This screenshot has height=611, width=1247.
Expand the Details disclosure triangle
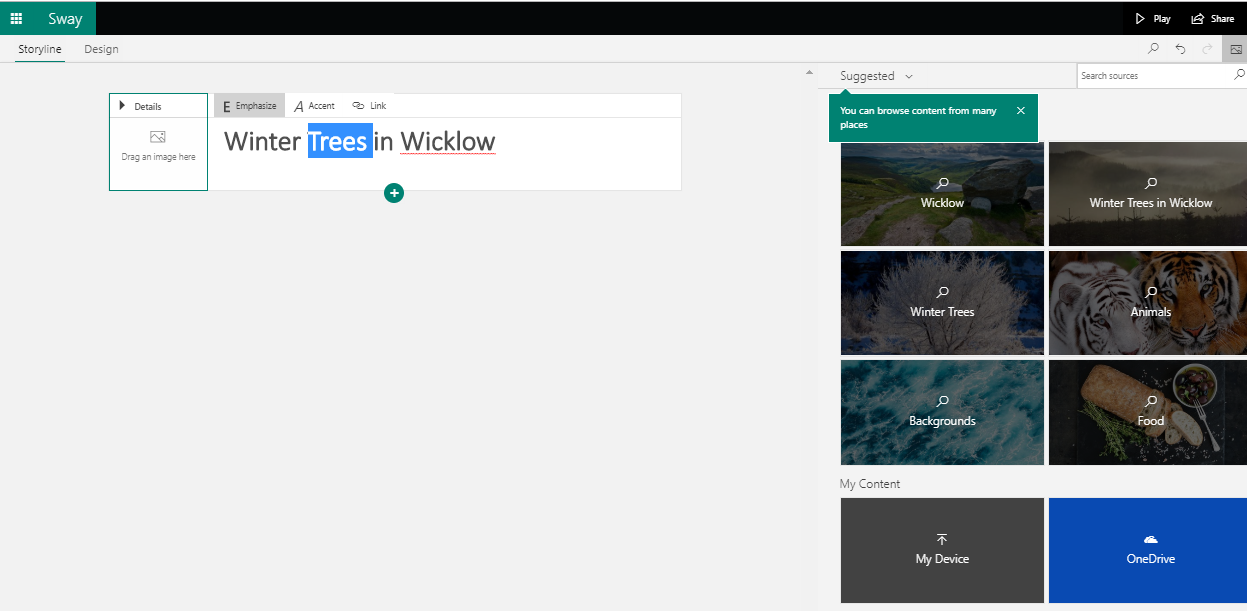(123, 106)
